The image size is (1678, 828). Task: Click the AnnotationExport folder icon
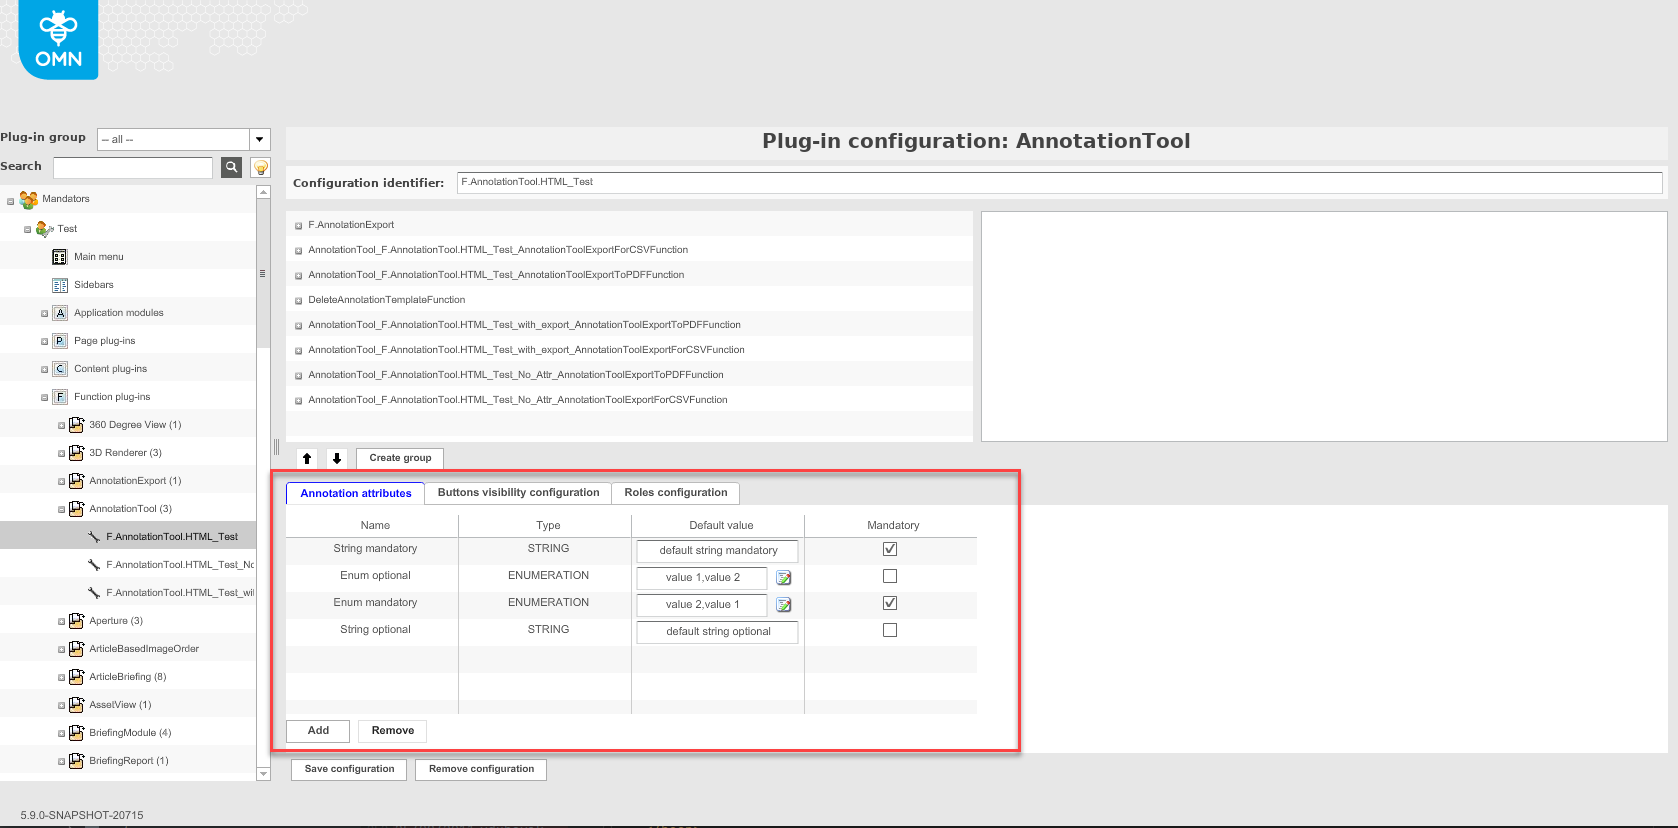pyautogui.click(x=76, y=481)
